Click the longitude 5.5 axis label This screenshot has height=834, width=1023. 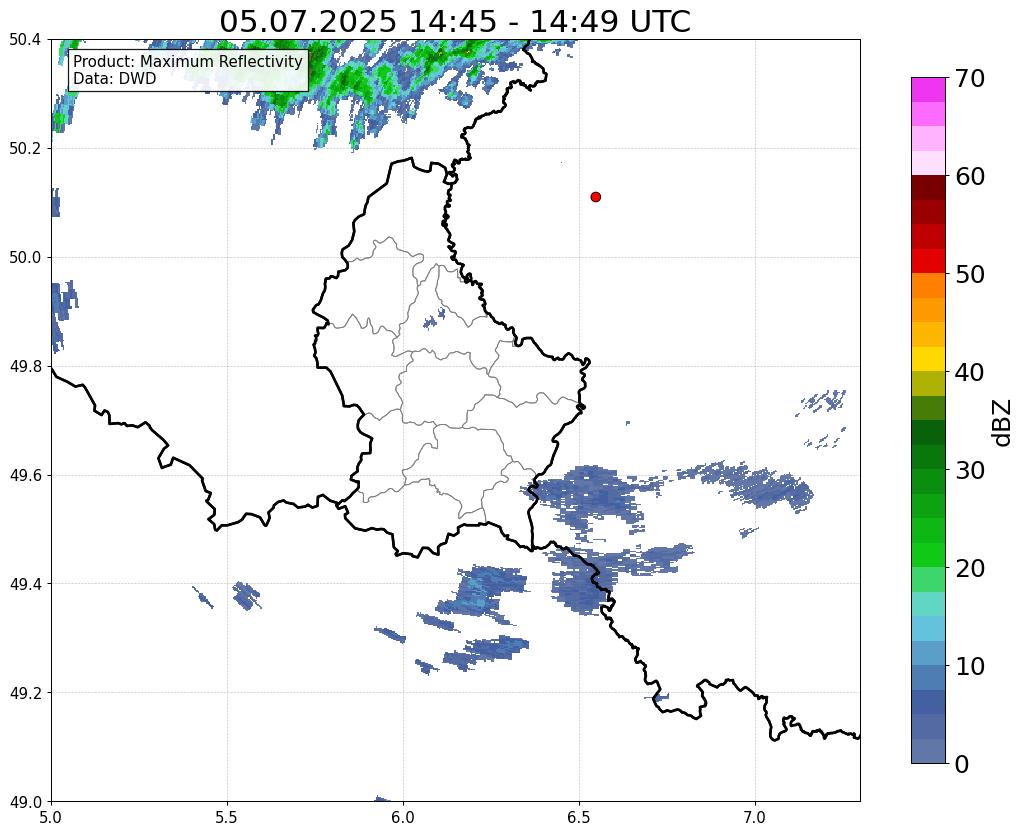(x=227, y=817)
